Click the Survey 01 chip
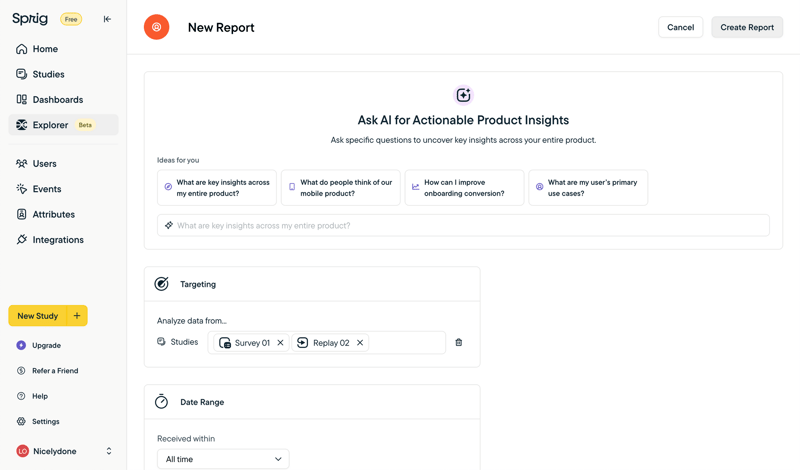This screenshot has height=470, width=800. 252,343
